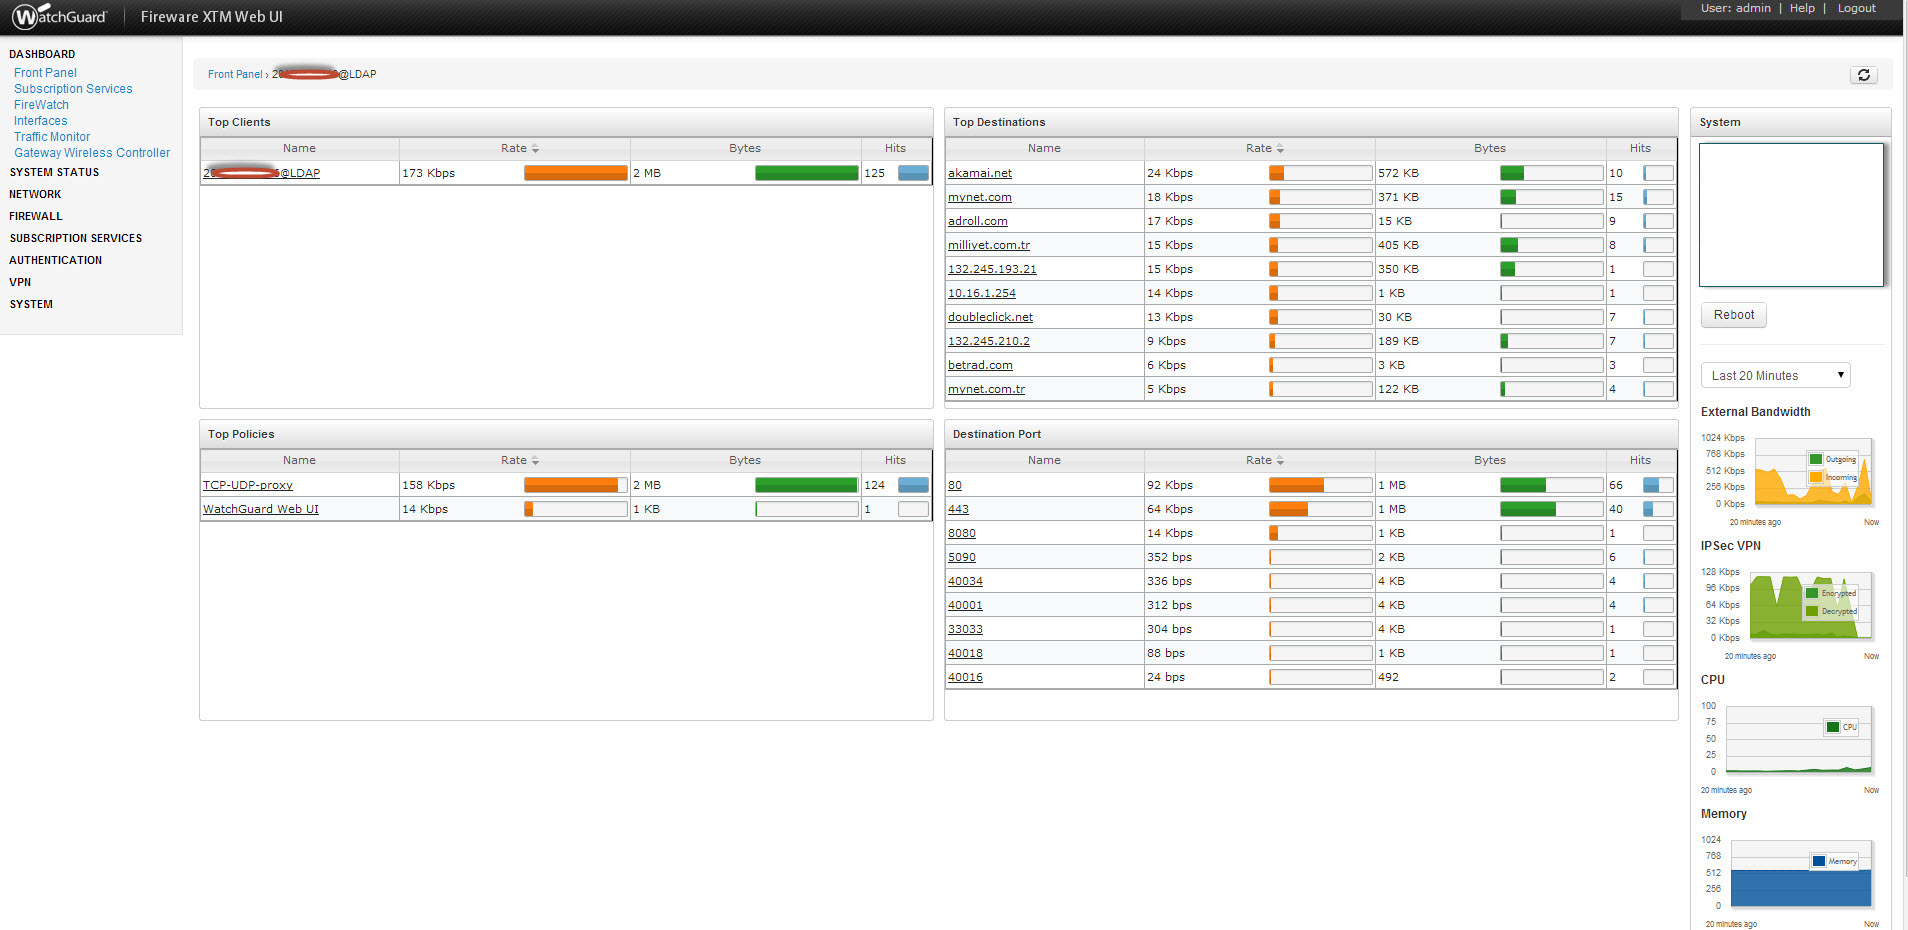Sort Top Clients by Bytes column

coord(745,148)
